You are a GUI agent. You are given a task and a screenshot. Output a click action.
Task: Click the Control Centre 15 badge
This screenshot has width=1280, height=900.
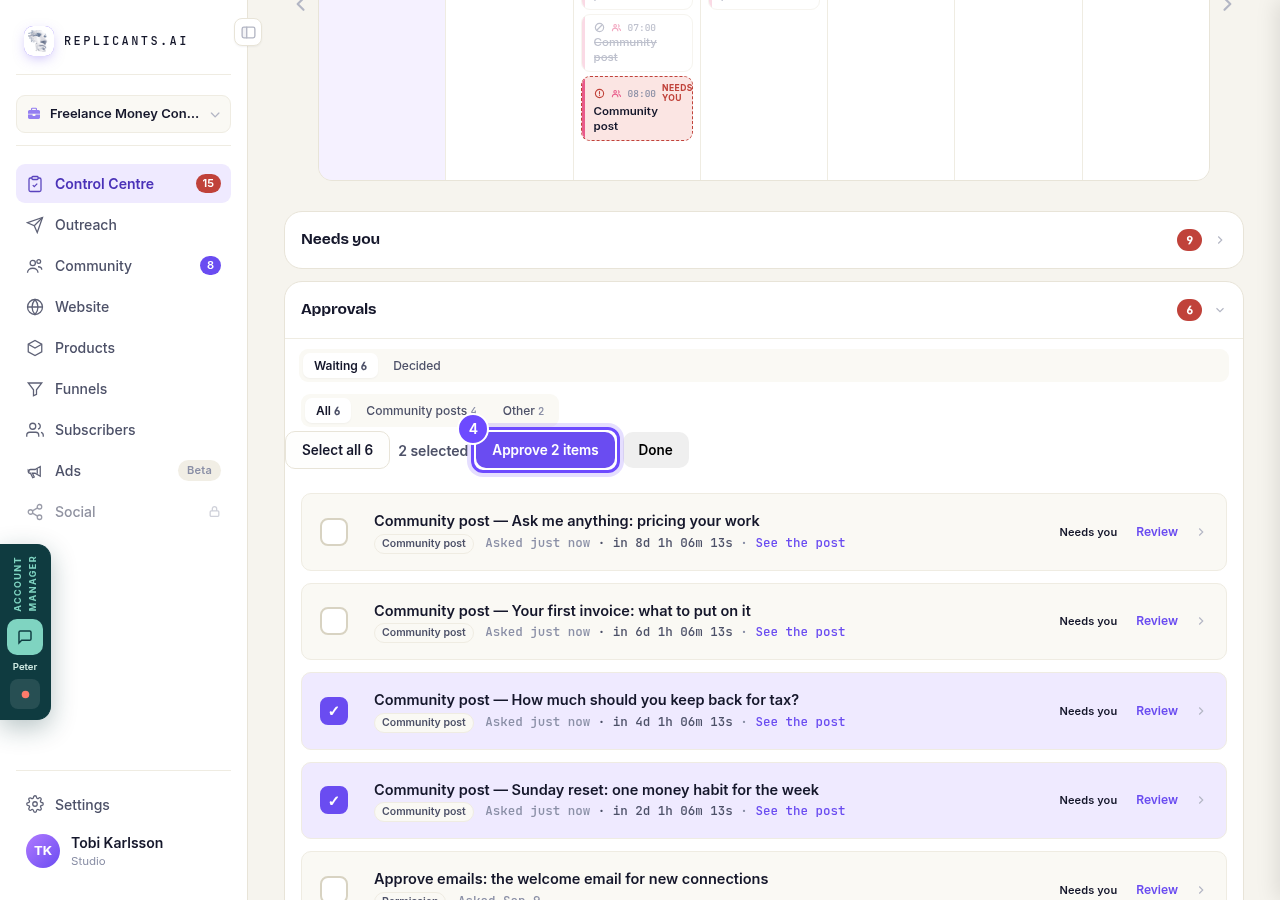pyautogui.click(x=208, y=184)
